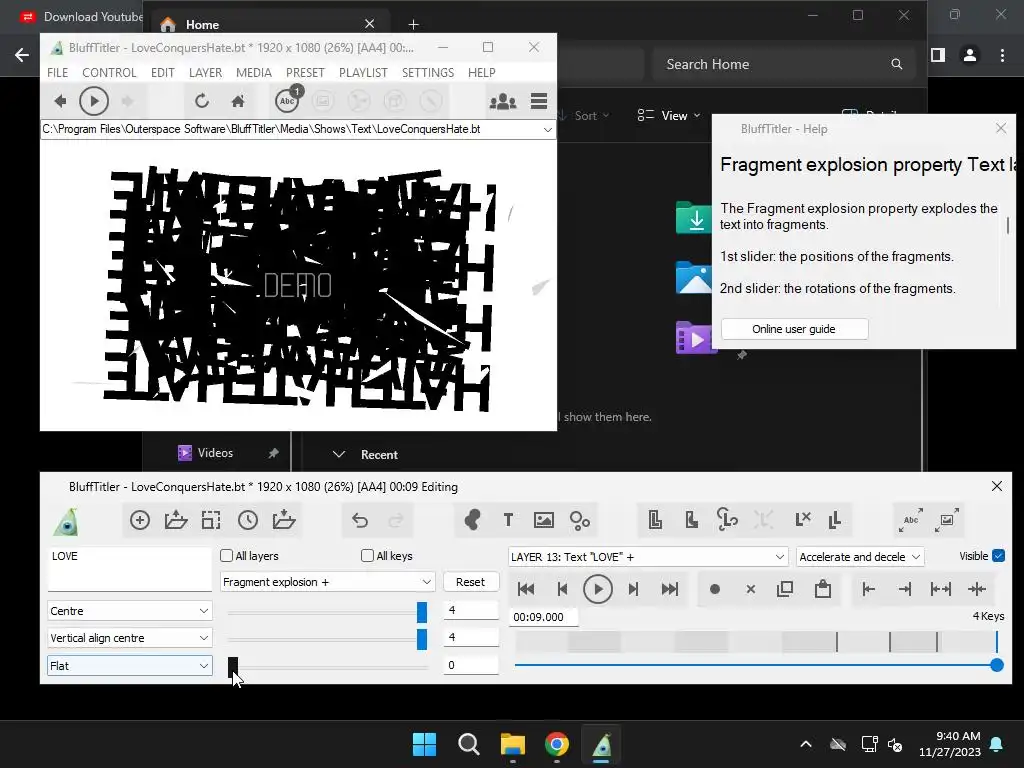Image resolution: width=1024 pixels, height=768 pixels.
Task: Click the set resolution frame icon
Action: (211, 520)
